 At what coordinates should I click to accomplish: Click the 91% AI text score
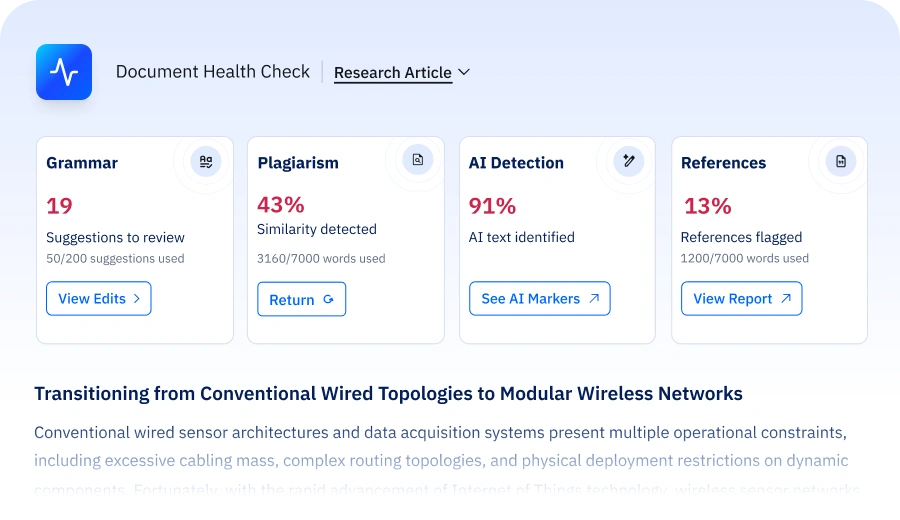pos(492,206)
